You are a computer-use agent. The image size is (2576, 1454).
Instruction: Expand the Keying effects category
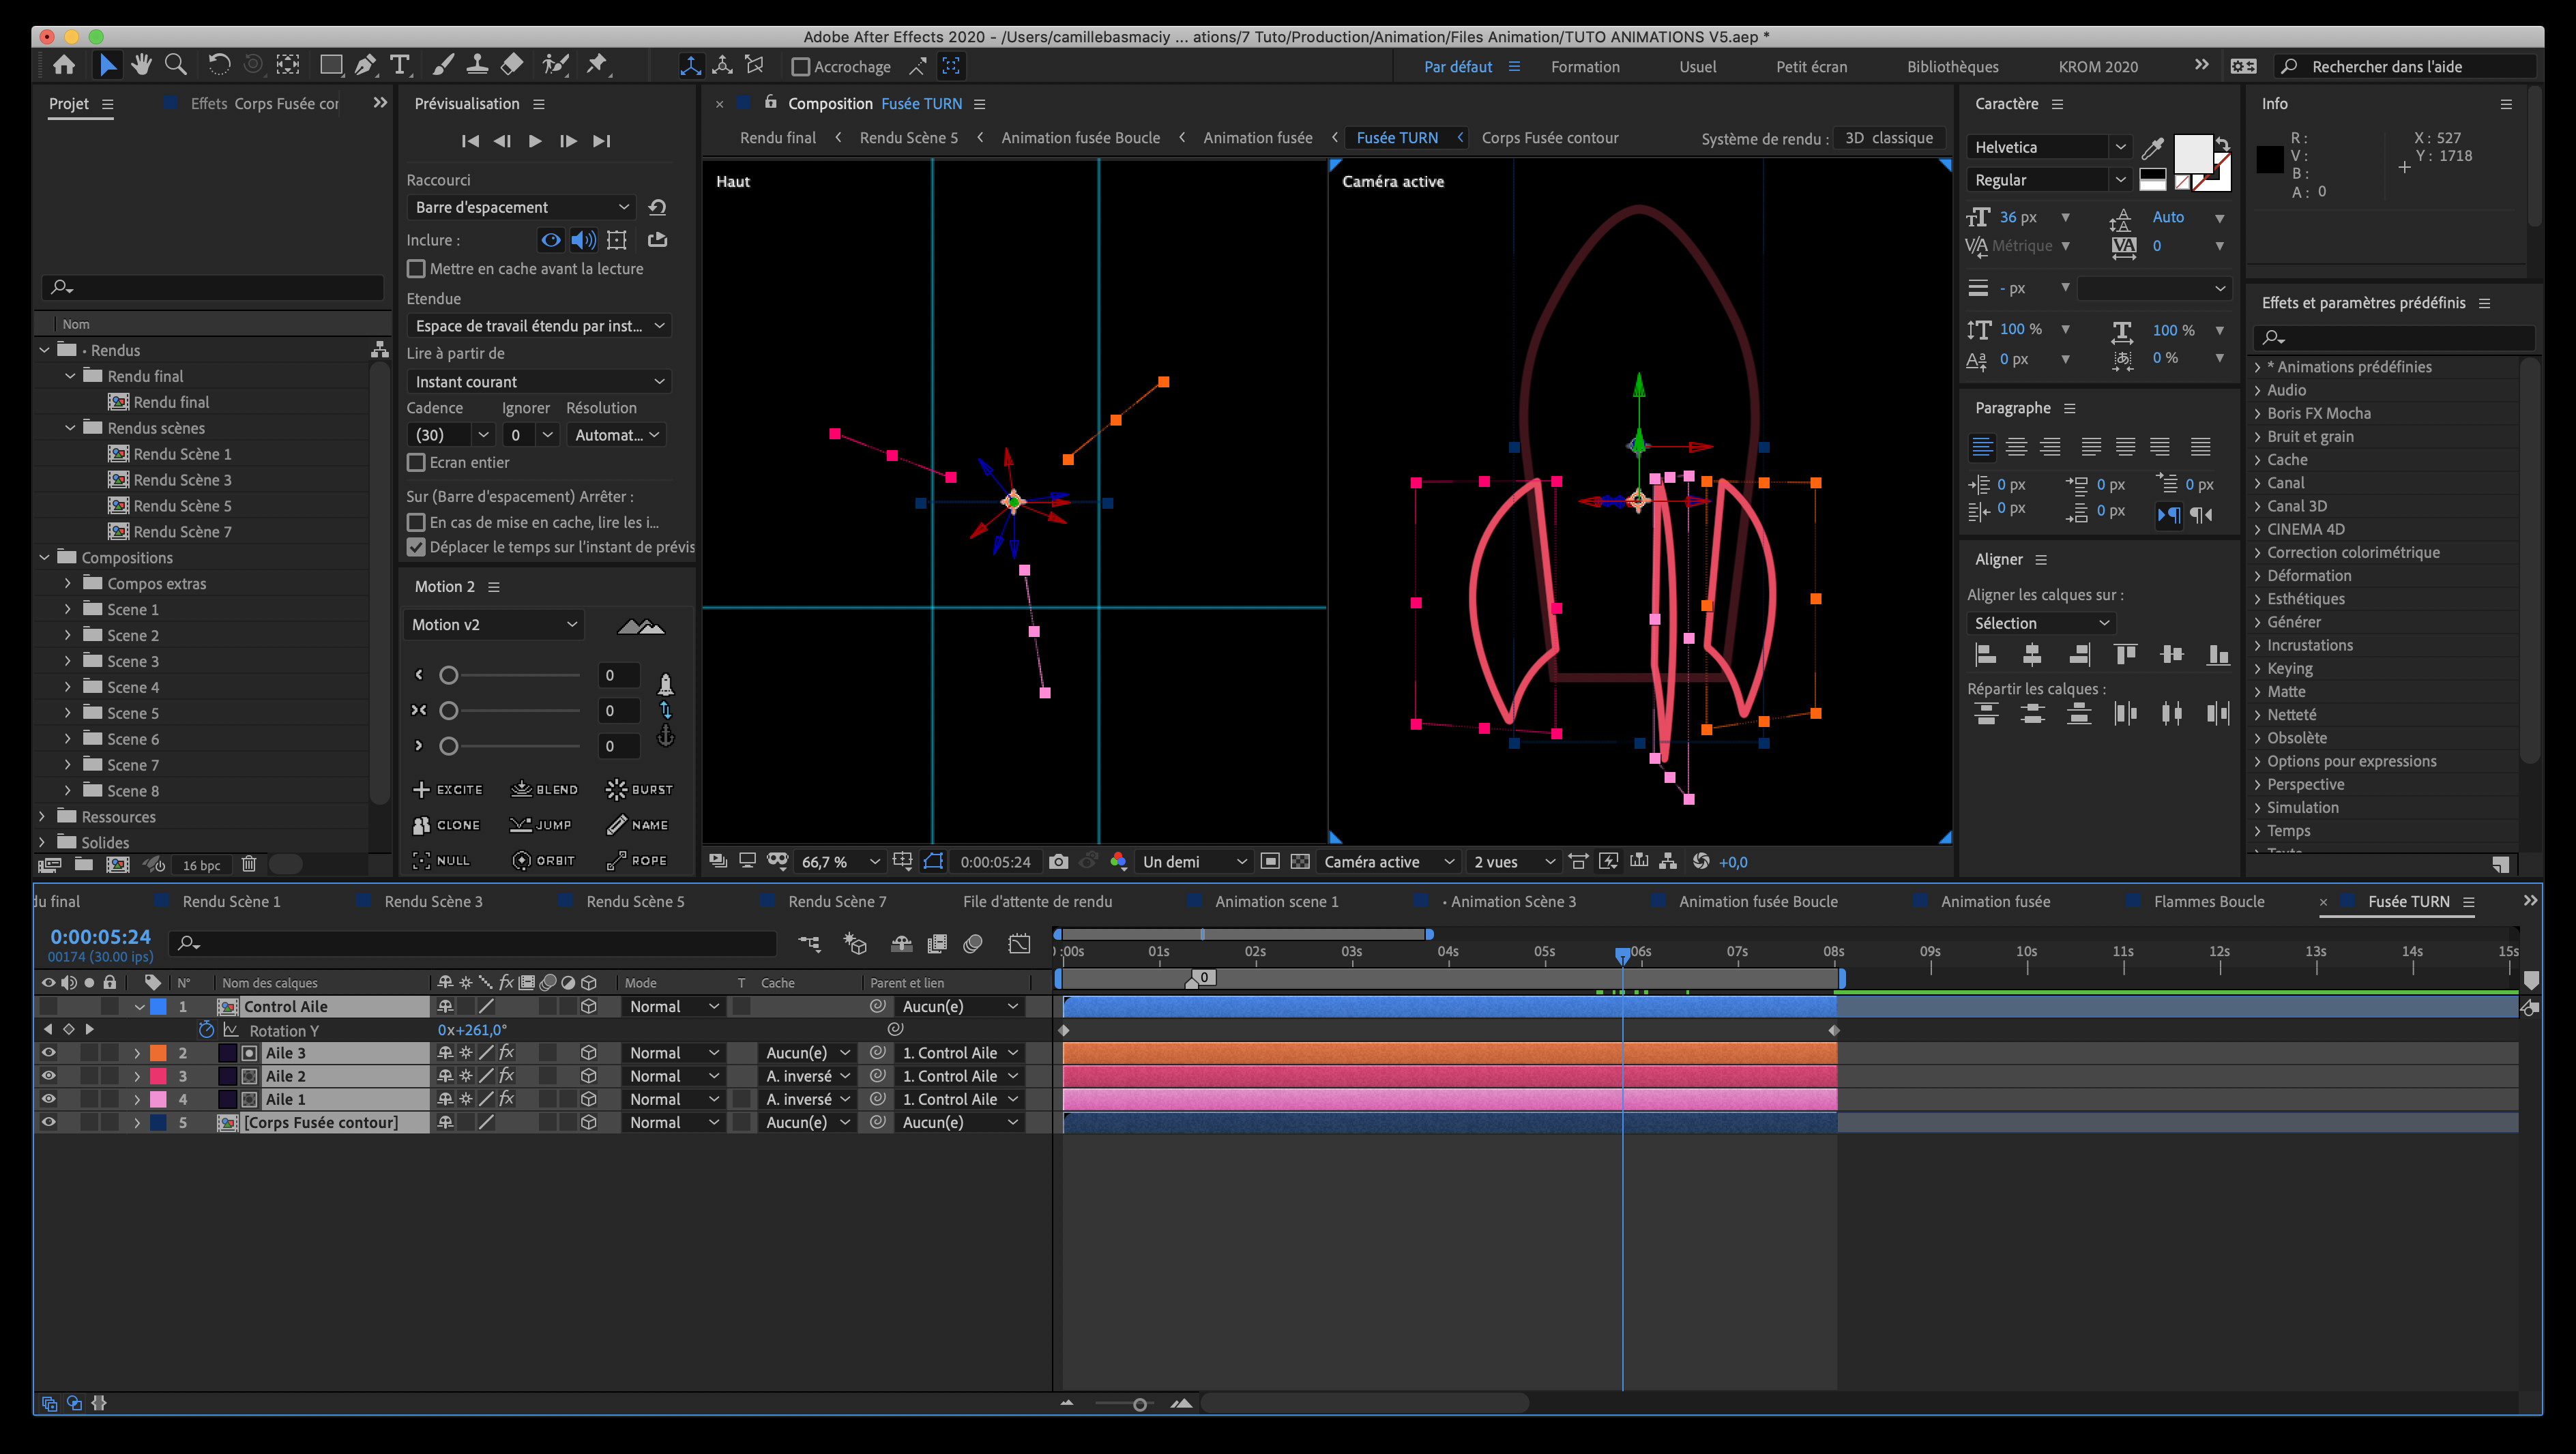pyautogui.click(x=2258, y=668)
